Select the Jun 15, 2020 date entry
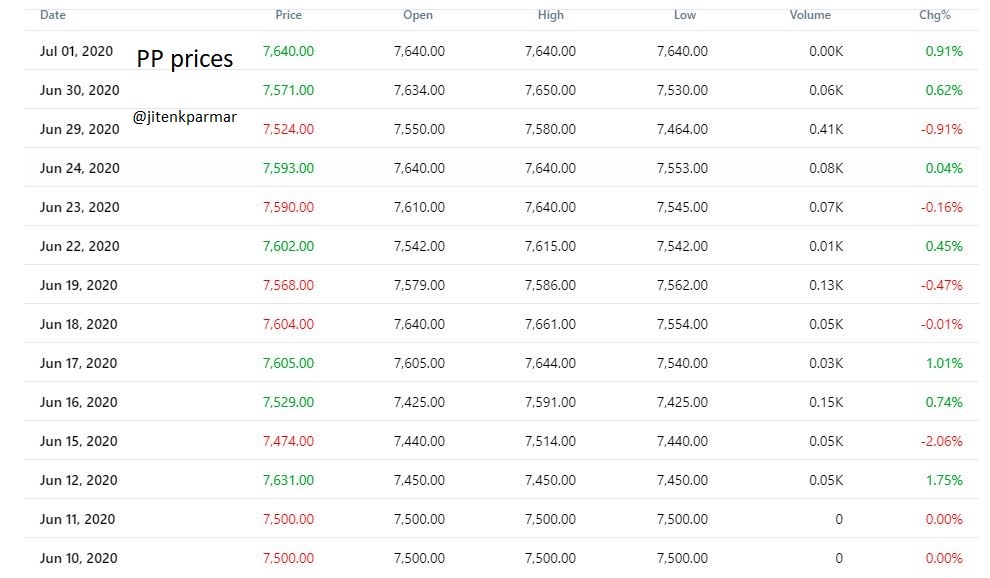990x578 pixels. point(79,440)
